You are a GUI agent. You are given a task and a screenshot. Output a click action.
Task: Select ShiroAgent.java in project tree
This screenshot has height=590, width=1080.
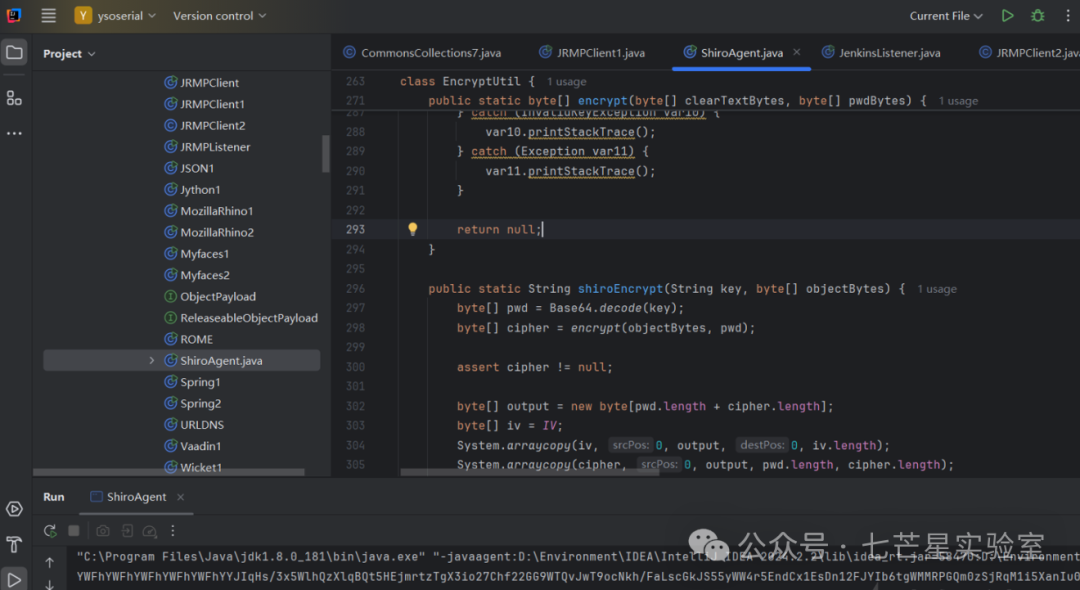click(221, 360)
